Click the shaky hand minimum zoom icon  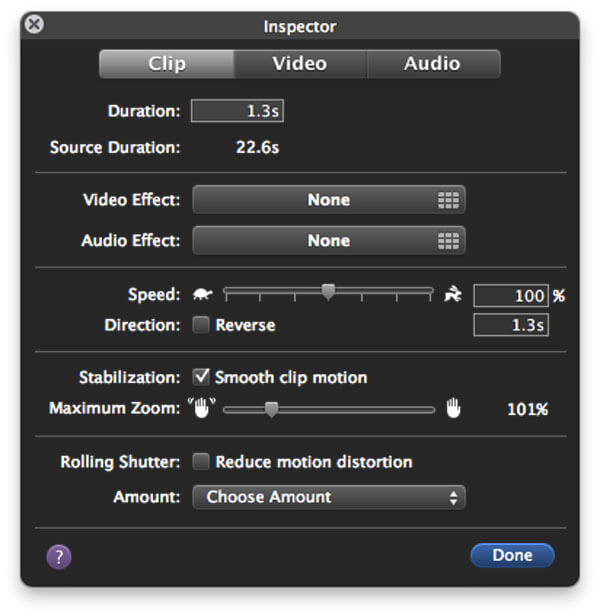coord(202,408)
